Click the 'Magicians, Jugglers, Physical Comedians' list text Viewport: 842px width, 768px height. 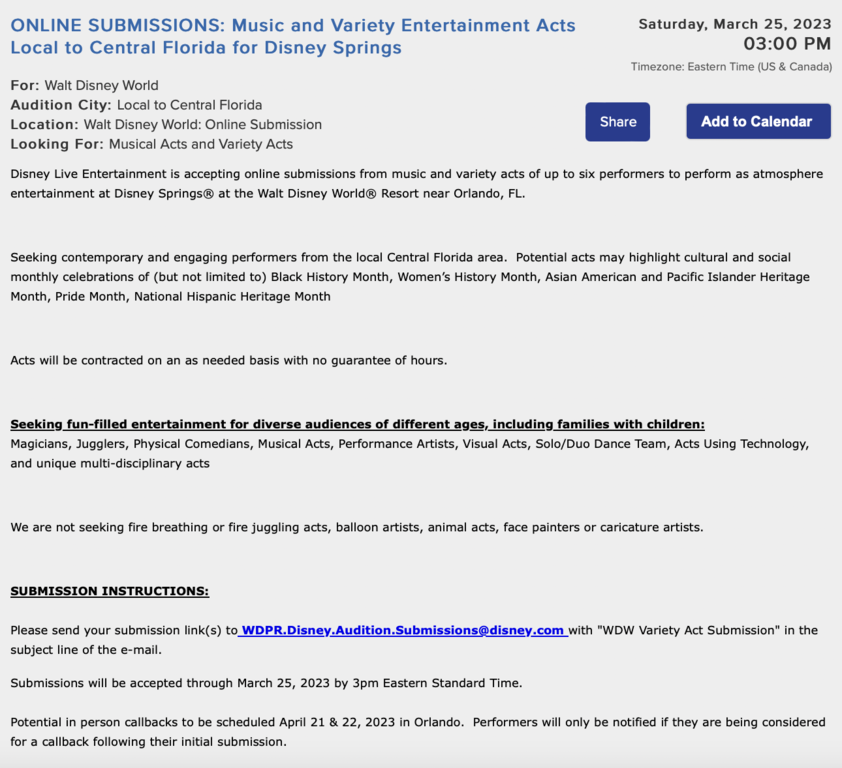coord(409,453)
